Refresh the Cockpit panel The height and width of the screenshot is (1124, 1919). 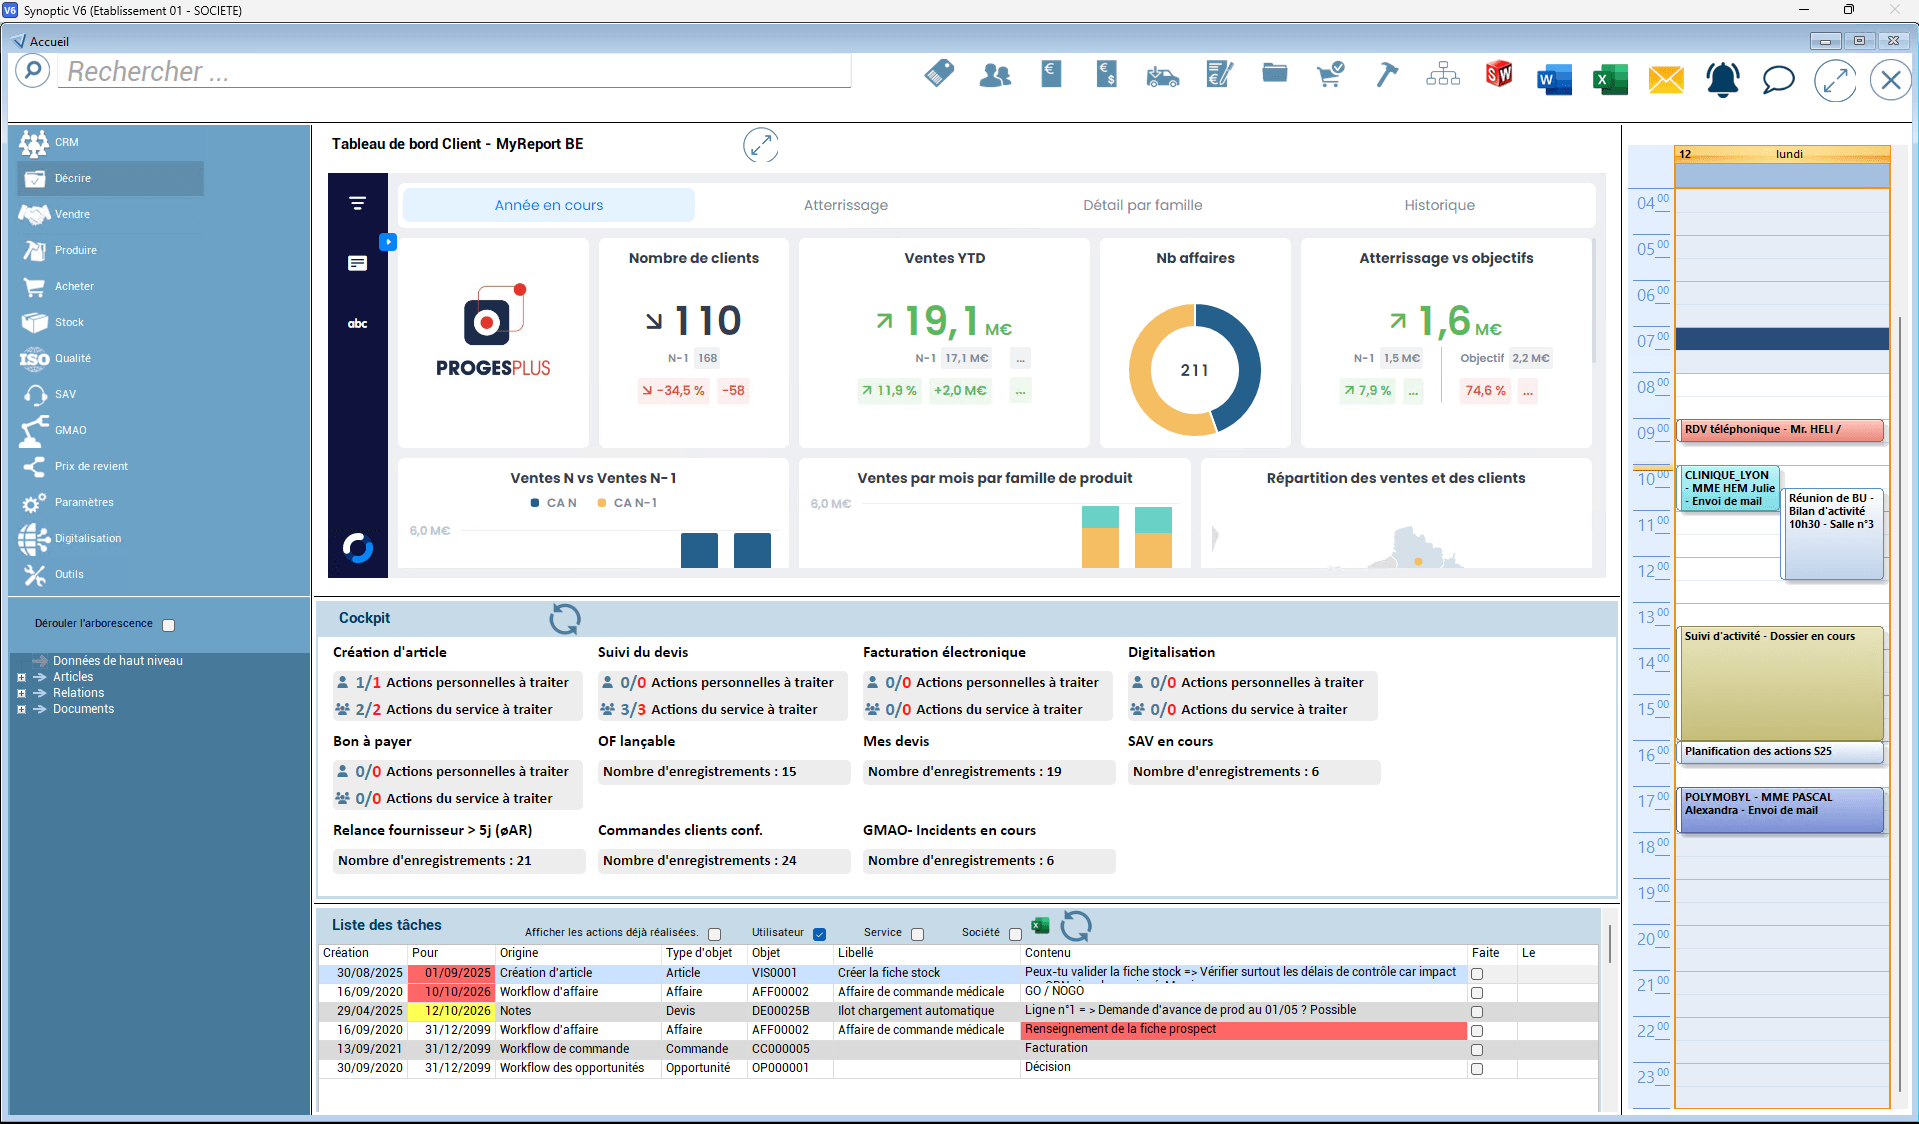click(x=565, y=619)
